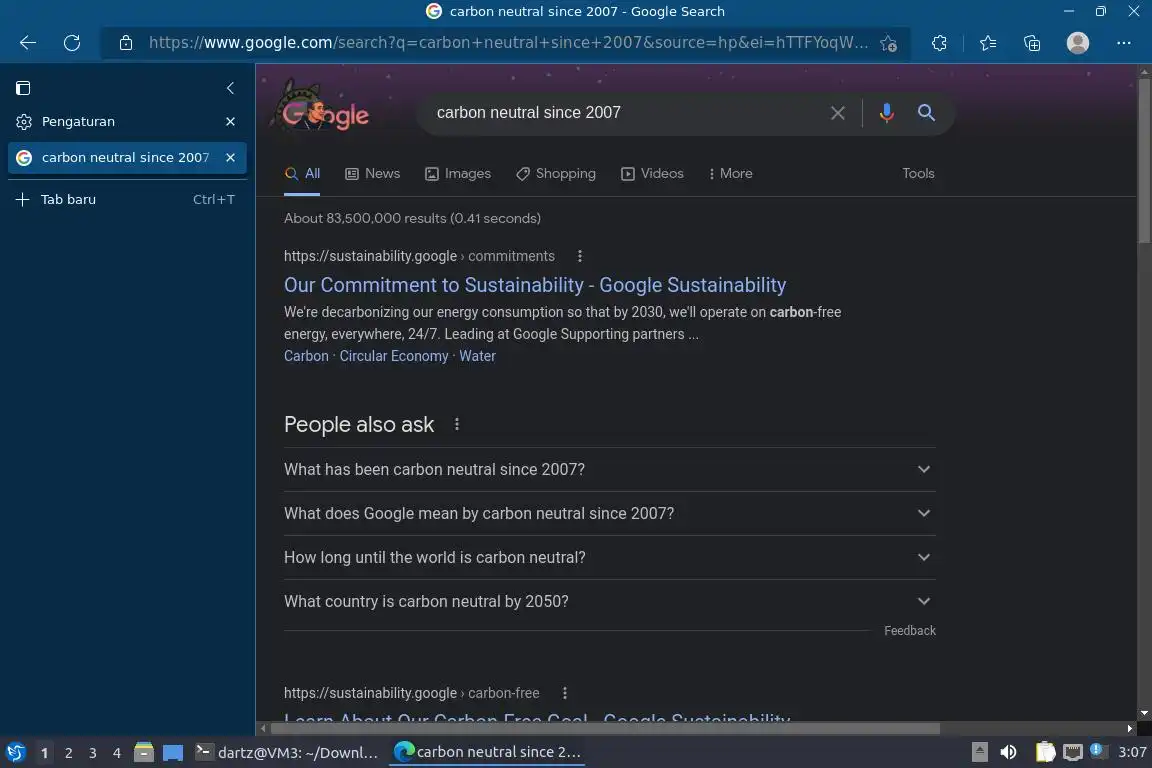Go back with the browser back arrow

(28, 43)
